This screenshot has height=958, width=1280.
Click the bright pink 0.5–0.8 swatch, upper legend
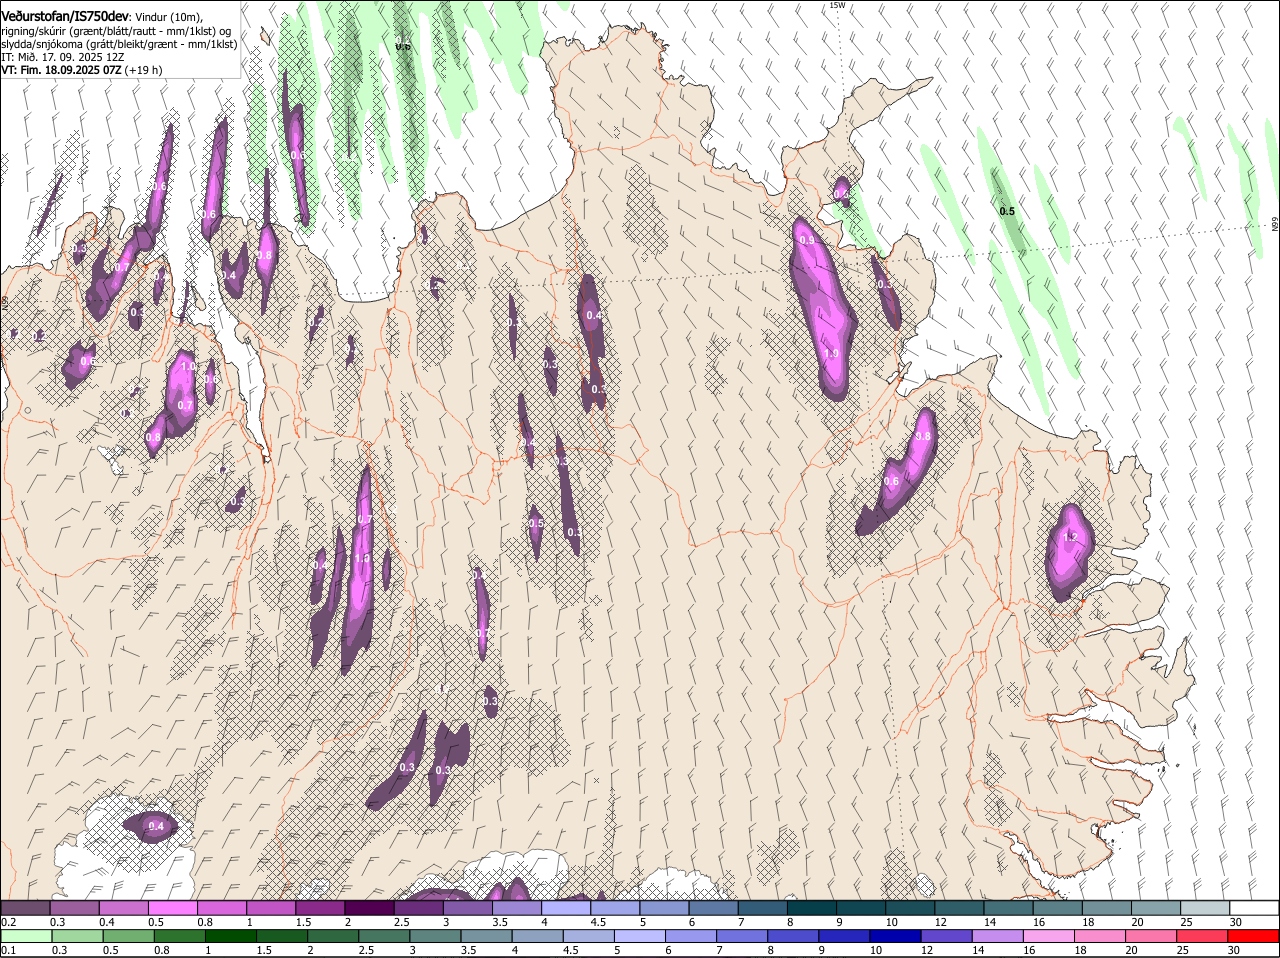(172, 908)
